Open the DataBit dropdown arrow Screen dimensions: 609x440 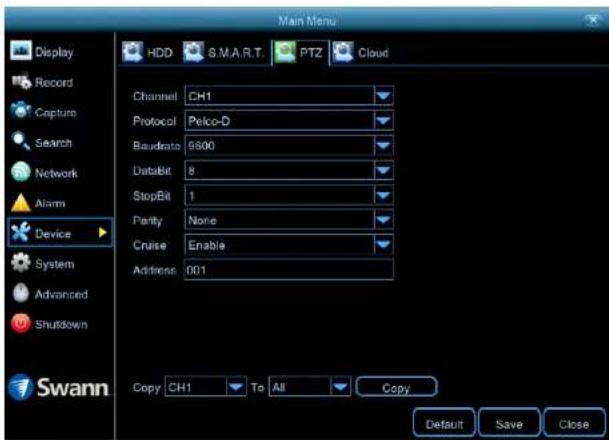click(x=383, y=170)
